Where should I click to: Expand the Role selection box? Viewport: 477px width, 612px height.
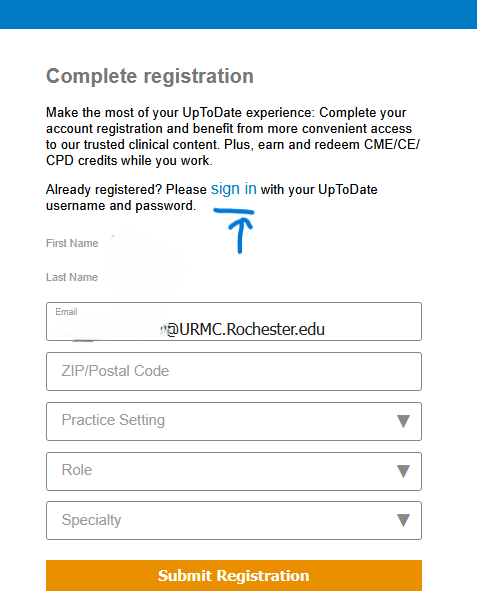[x=234, y=471]
